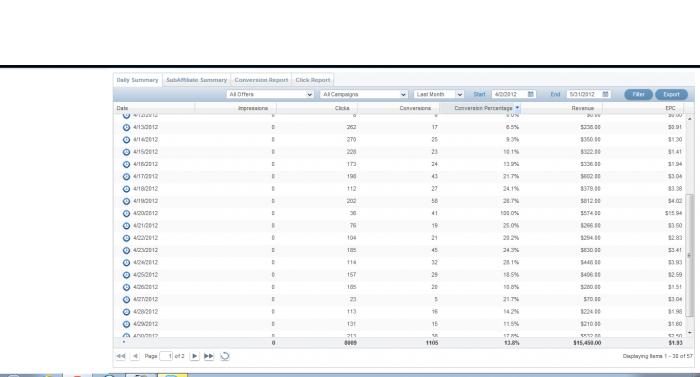This screenshot has width=700, height=377.
Task: Click the round icon beside 4/18/2012
Action: coord(126,189)
